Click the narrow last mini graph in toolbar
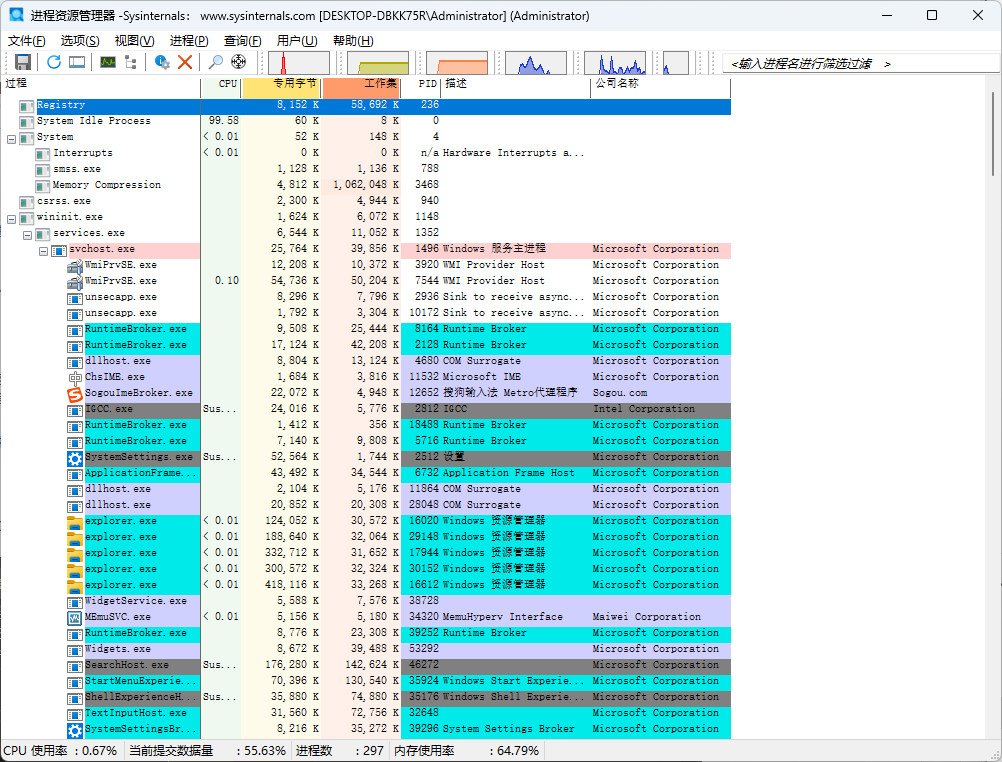 (x=676, y=63)
